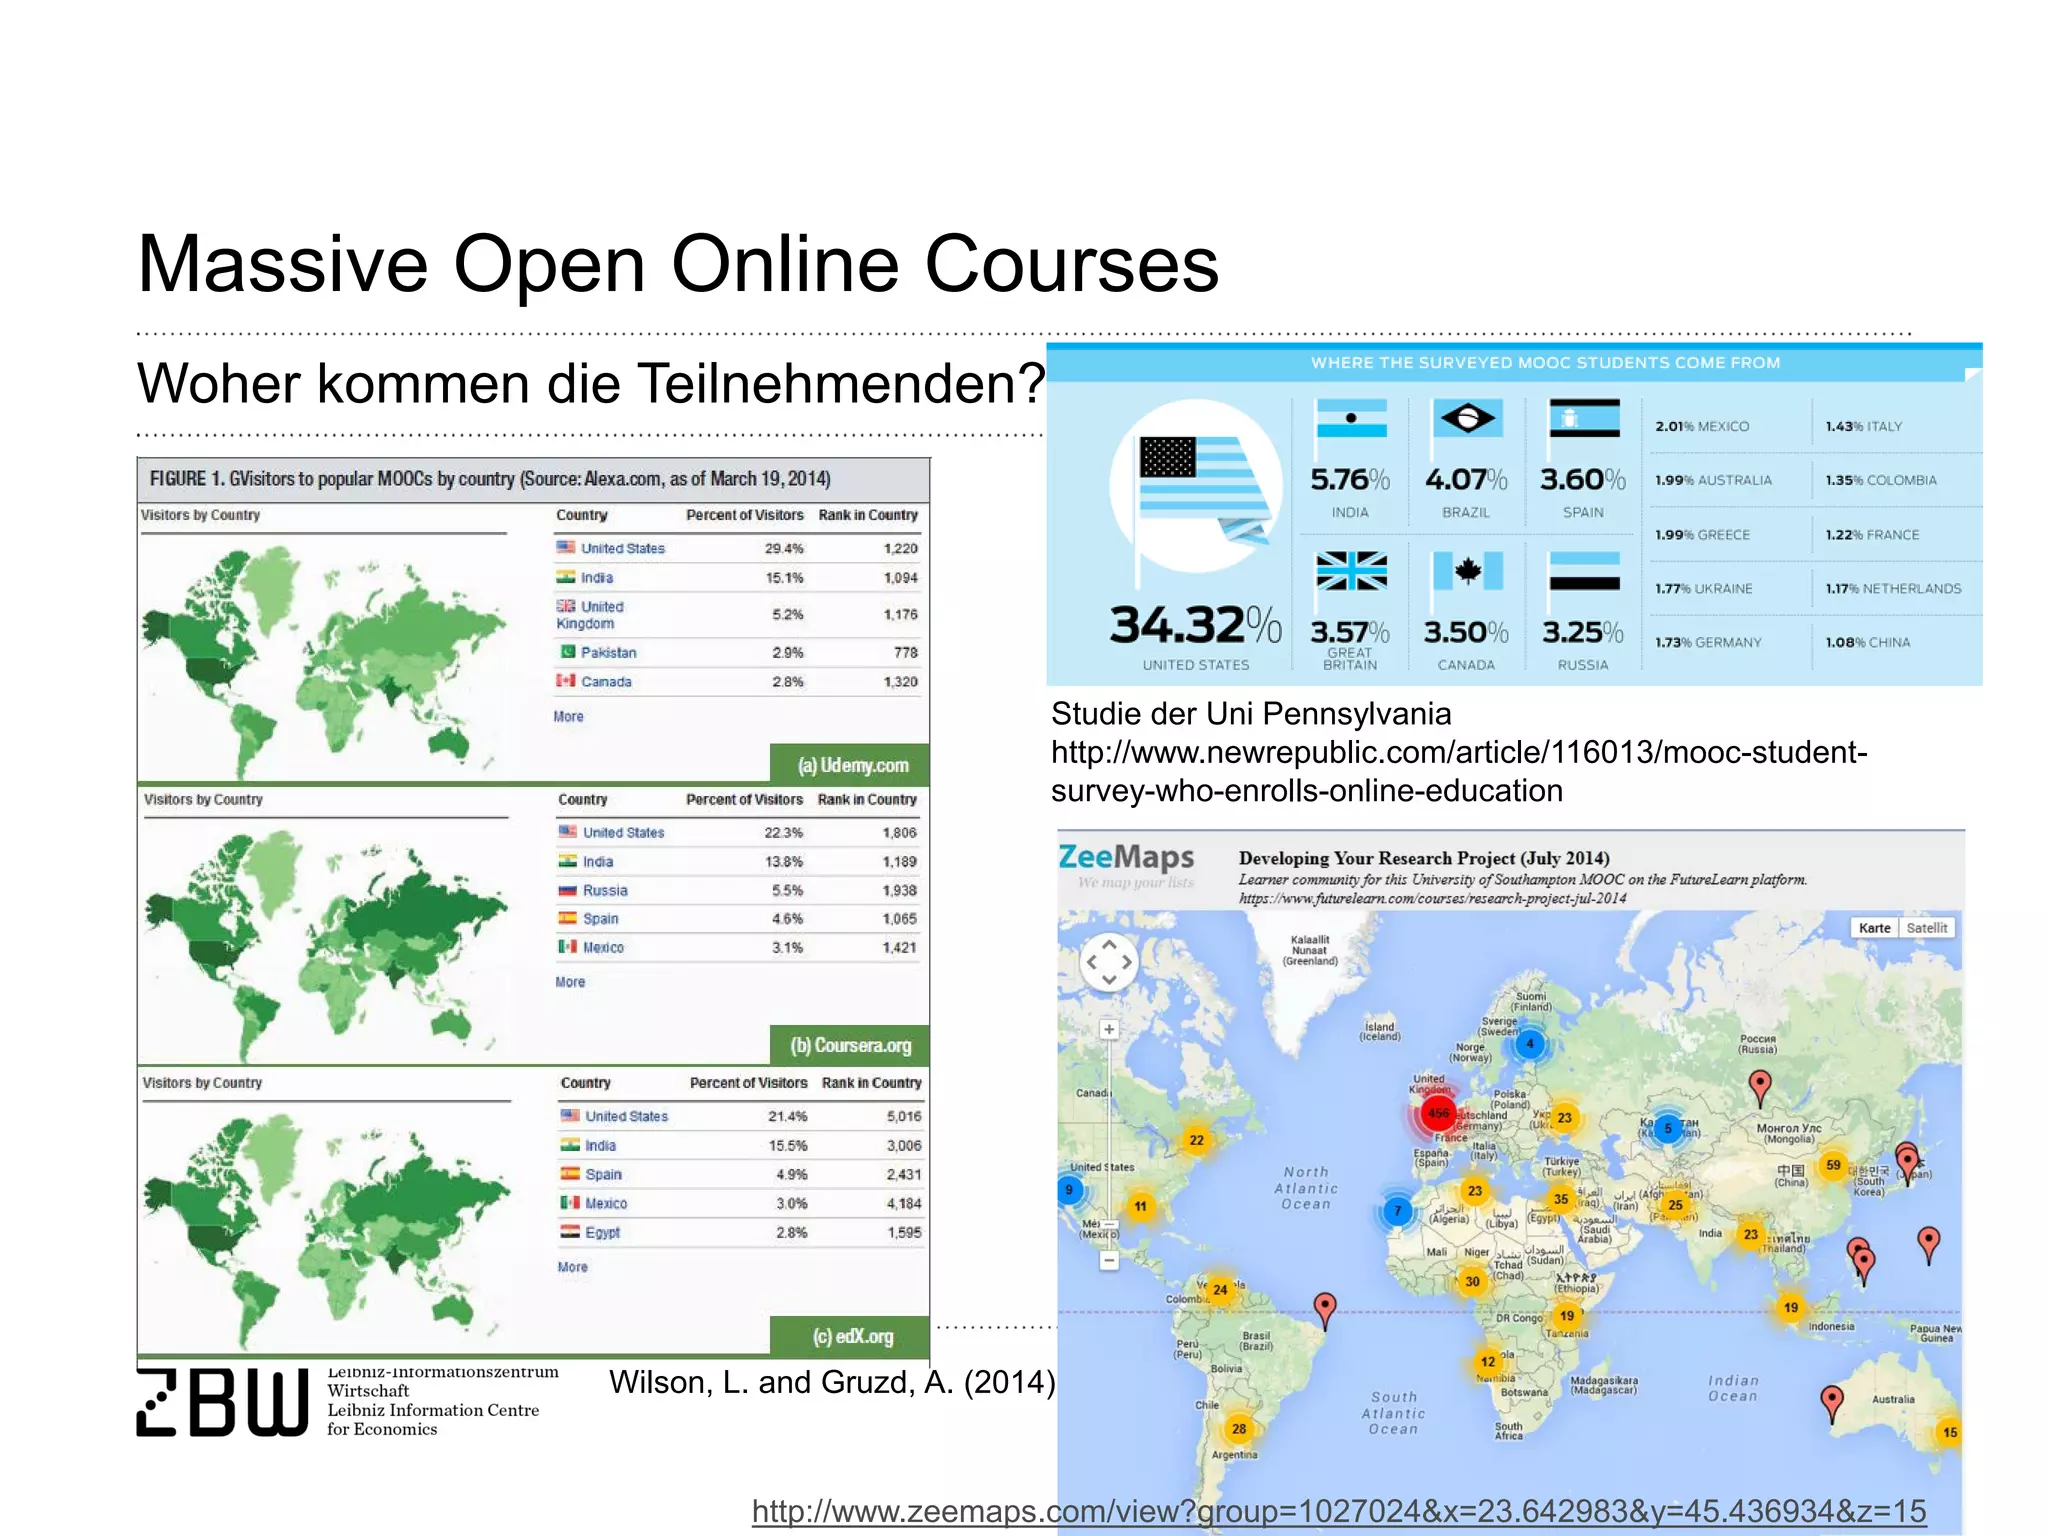The height and width of the screenshot is (1536, 2048).
Task: Click the ZBW logo
Action: [x=222, y=1402]
